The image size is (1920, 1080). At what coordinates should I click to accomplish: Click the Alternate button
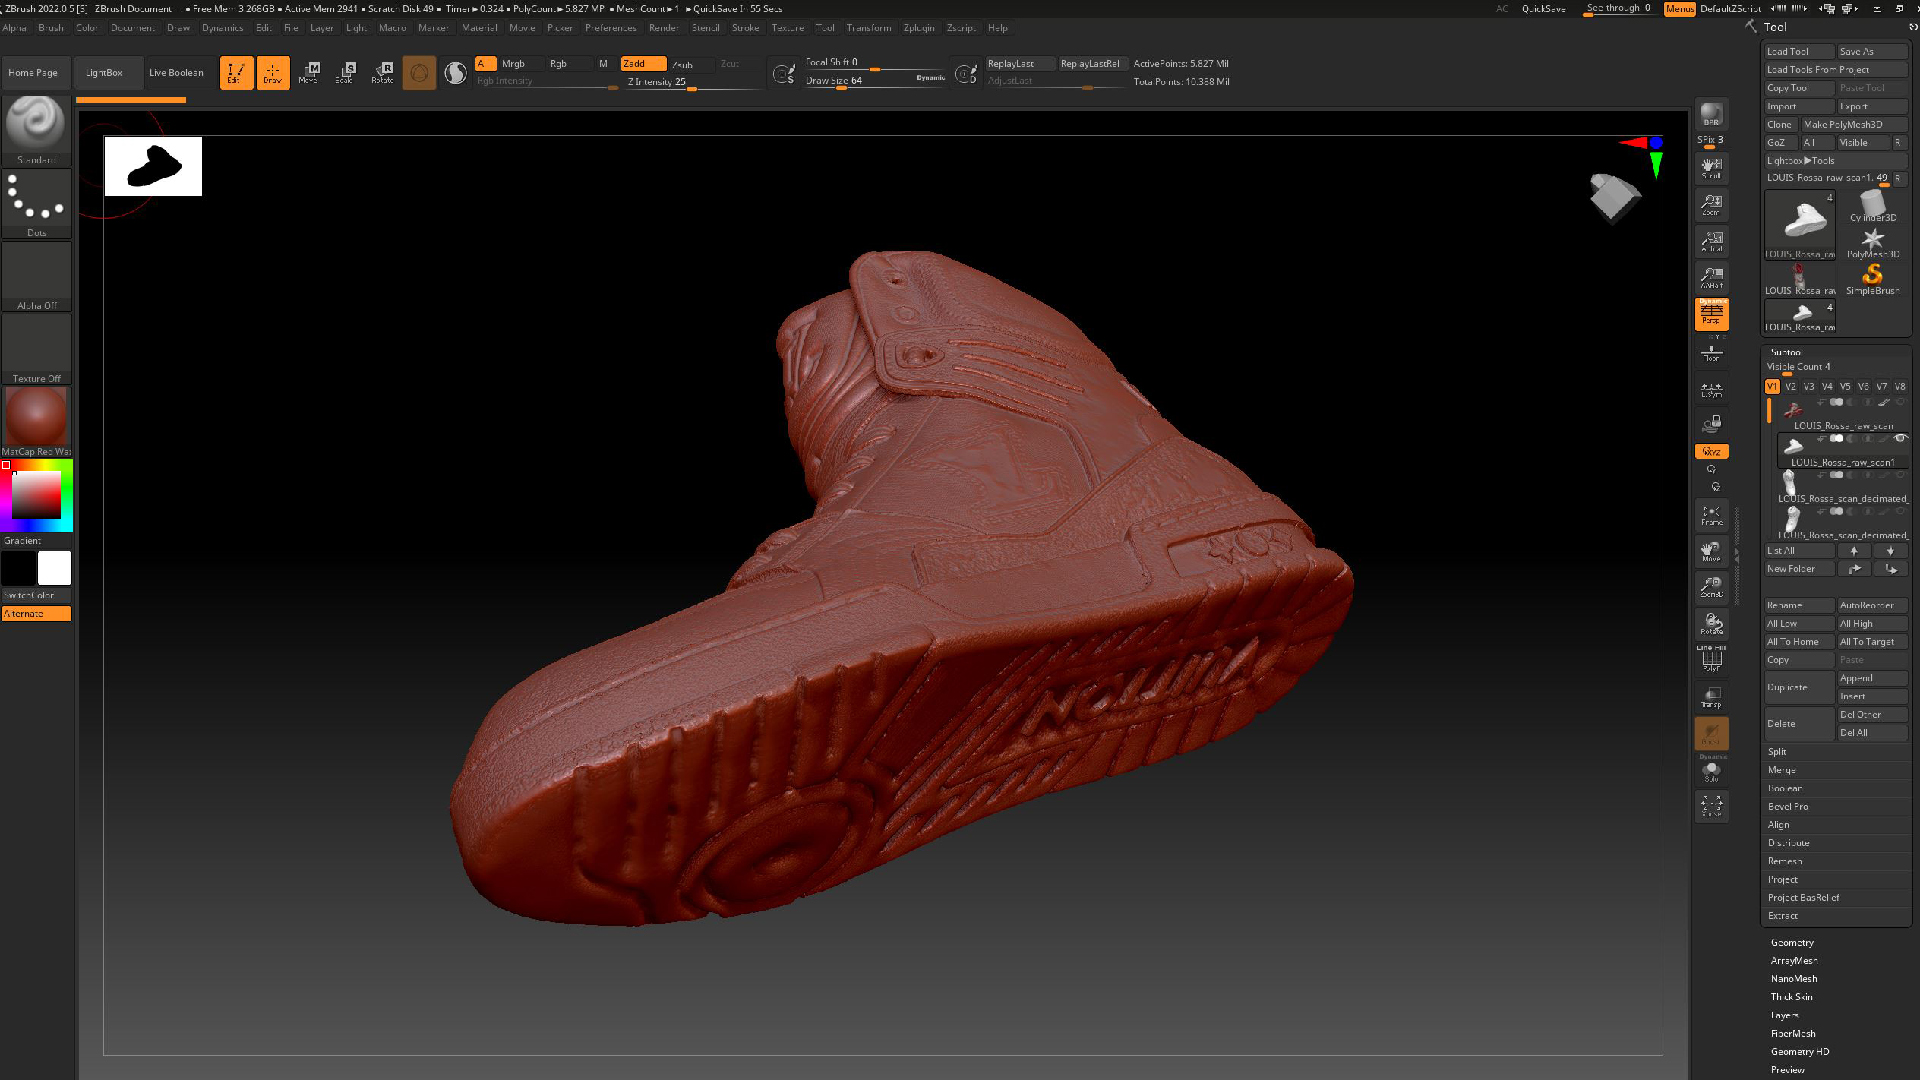point(36,614)
